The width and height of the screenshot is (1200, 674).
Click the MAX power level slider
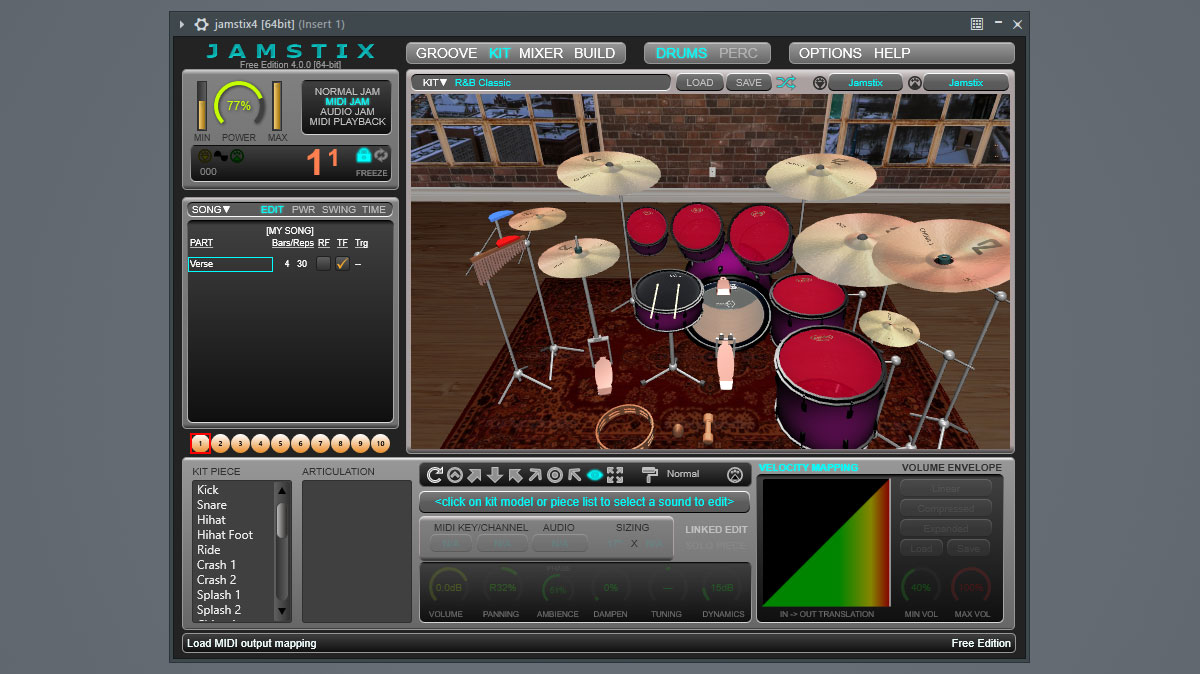[x=277, y=105]
